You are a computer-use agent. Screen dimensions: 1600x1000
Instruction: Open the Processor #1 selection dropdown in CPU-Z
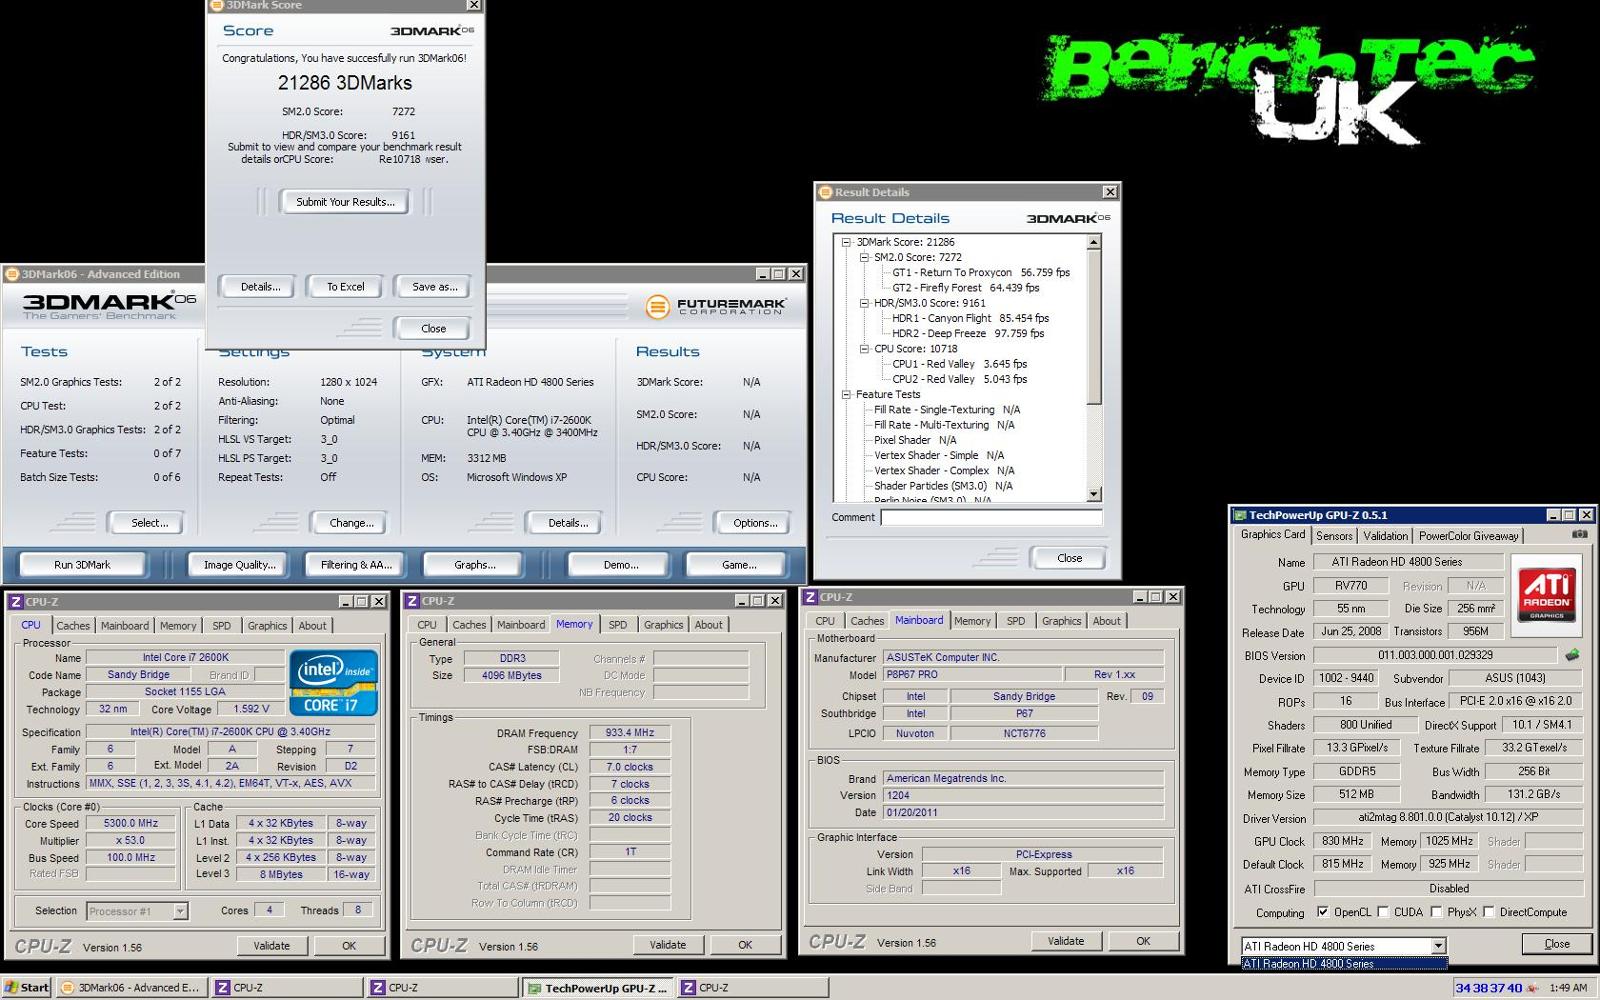click(180, 911)
